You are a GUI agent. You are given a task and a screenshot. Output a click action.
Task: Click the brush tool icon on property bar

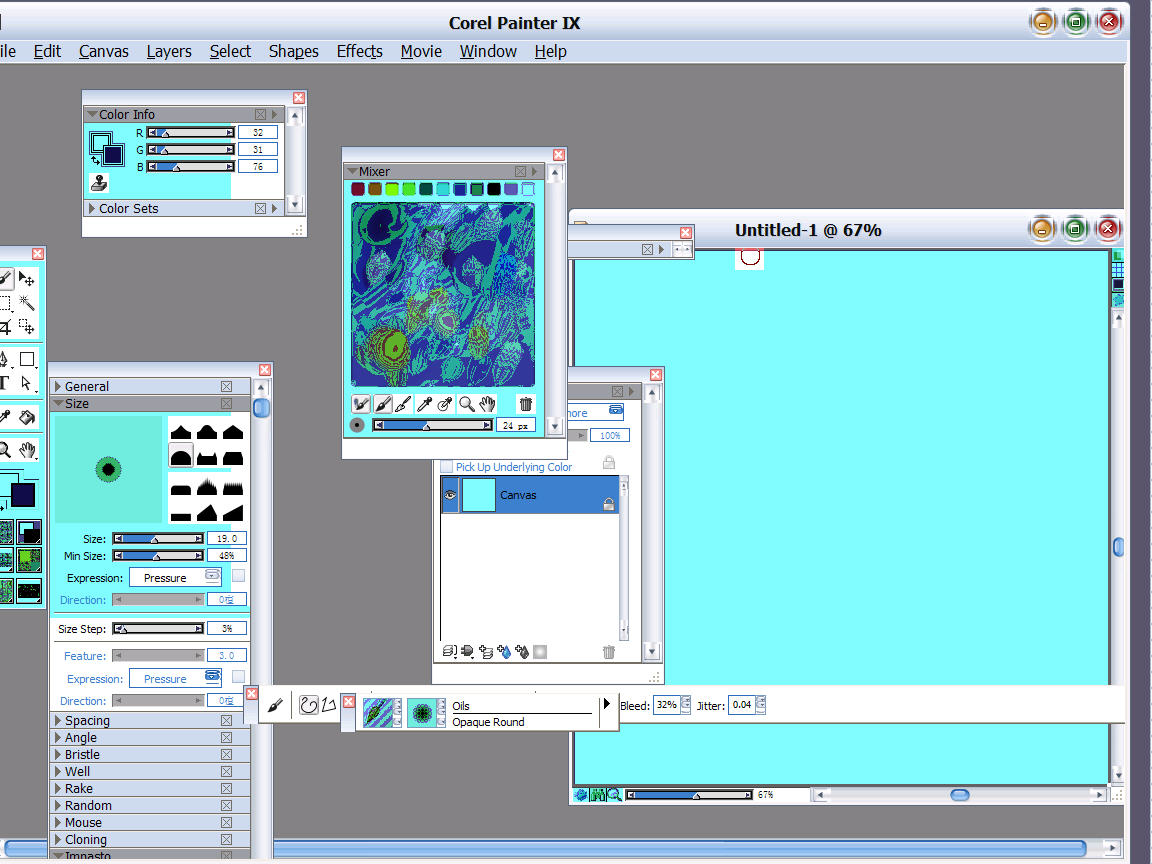(275, 706)
